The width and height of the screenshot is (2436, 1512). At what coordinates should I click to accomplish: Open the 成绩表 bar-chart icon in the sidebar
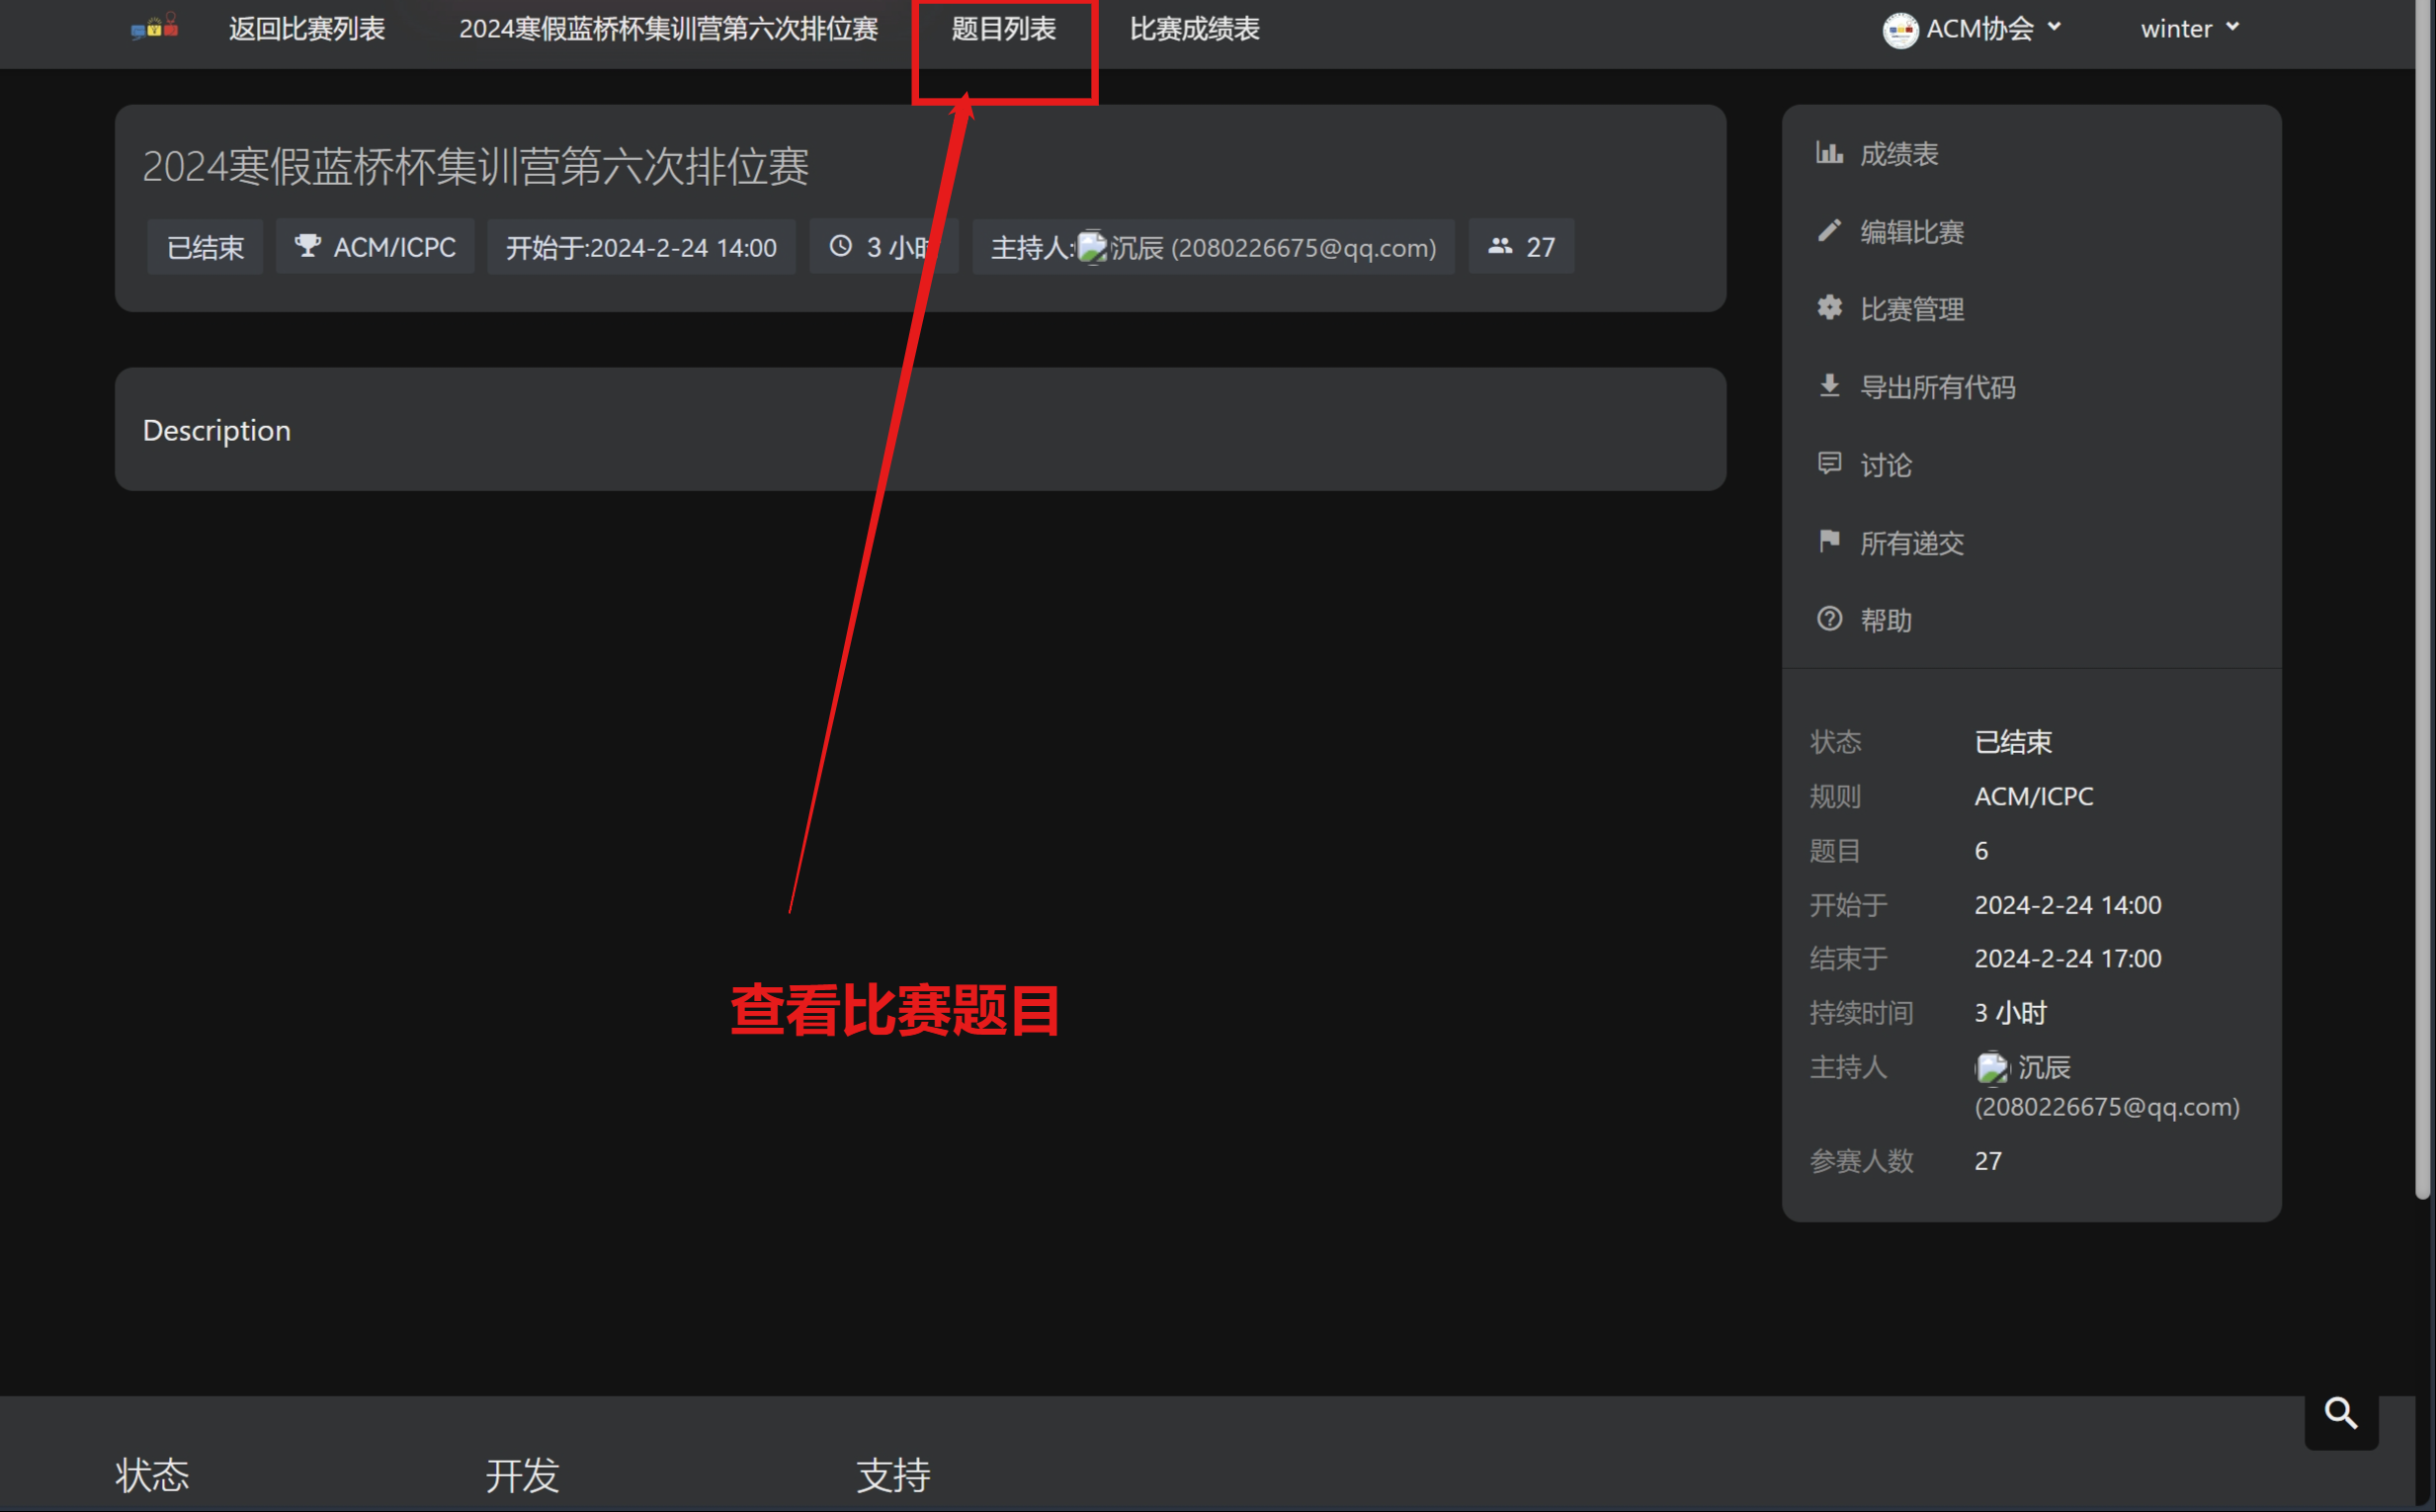click(x=1829, y=153)
